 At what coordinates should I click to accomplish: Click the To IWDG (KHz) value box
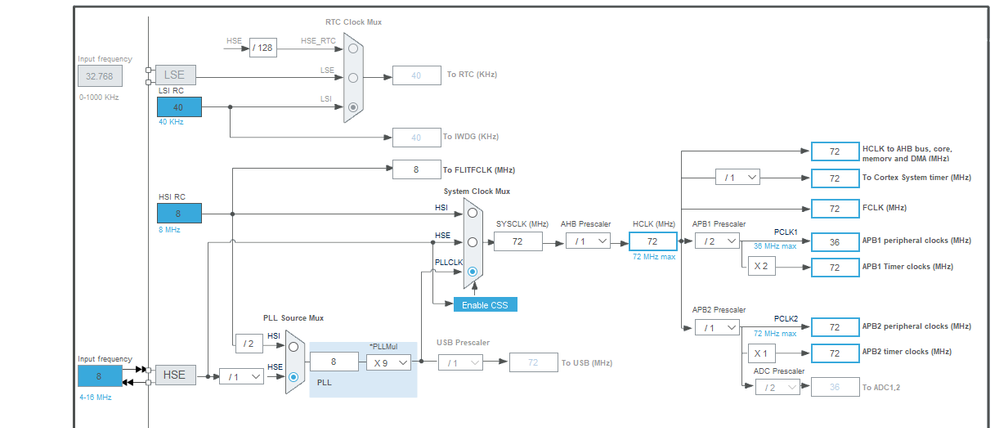coord(417,137)
